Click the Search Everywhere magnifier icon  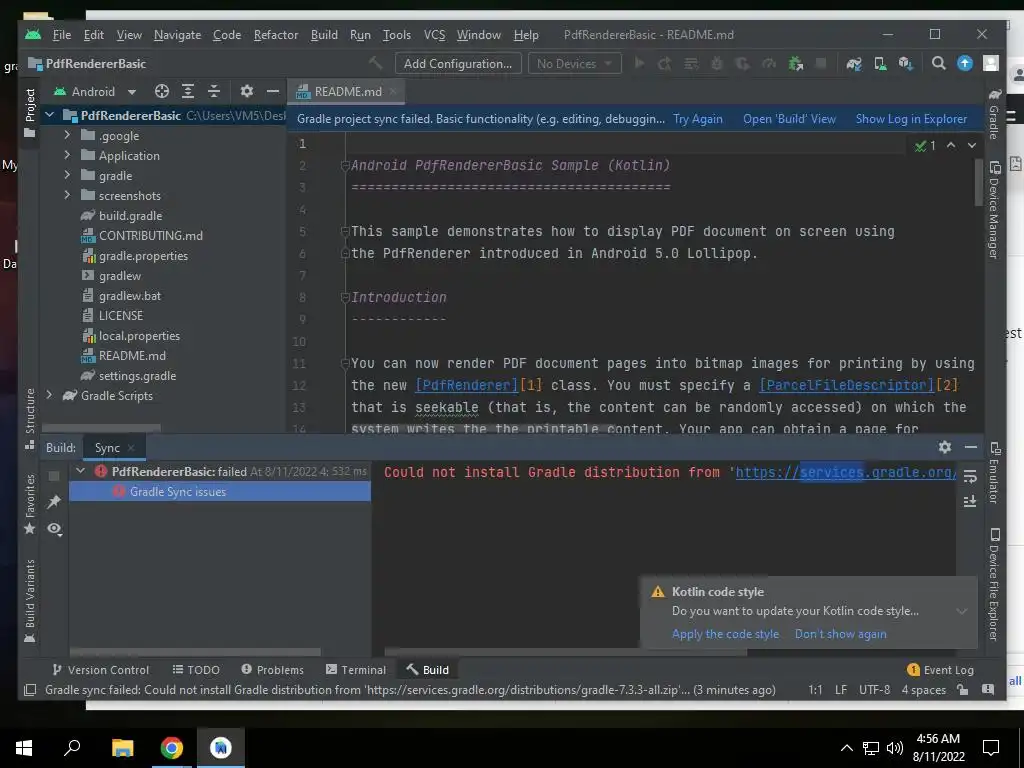[938, 63]
